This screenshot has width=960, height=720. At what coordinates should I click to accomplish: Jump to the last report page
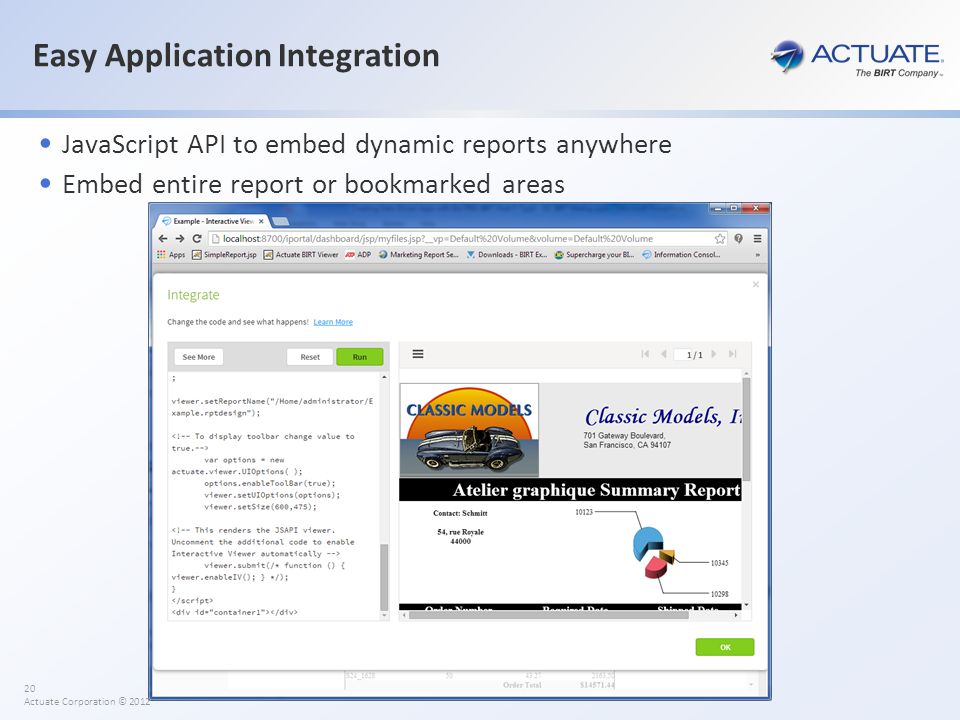(x=732, y=354)
